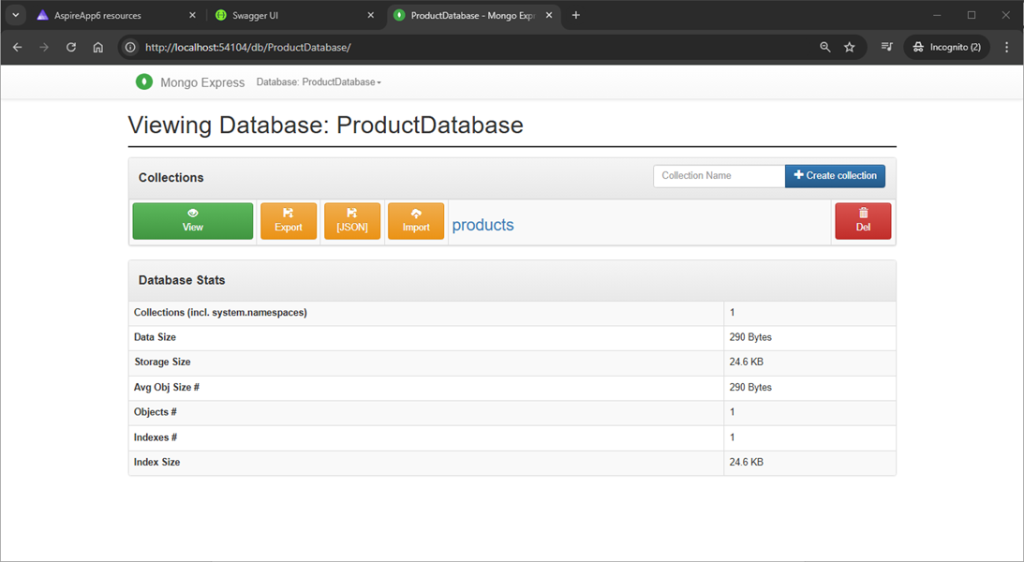Click the browser forward arrow
Image resolution: width=1024 pixels, height=562 pixels.
(44, 47)
